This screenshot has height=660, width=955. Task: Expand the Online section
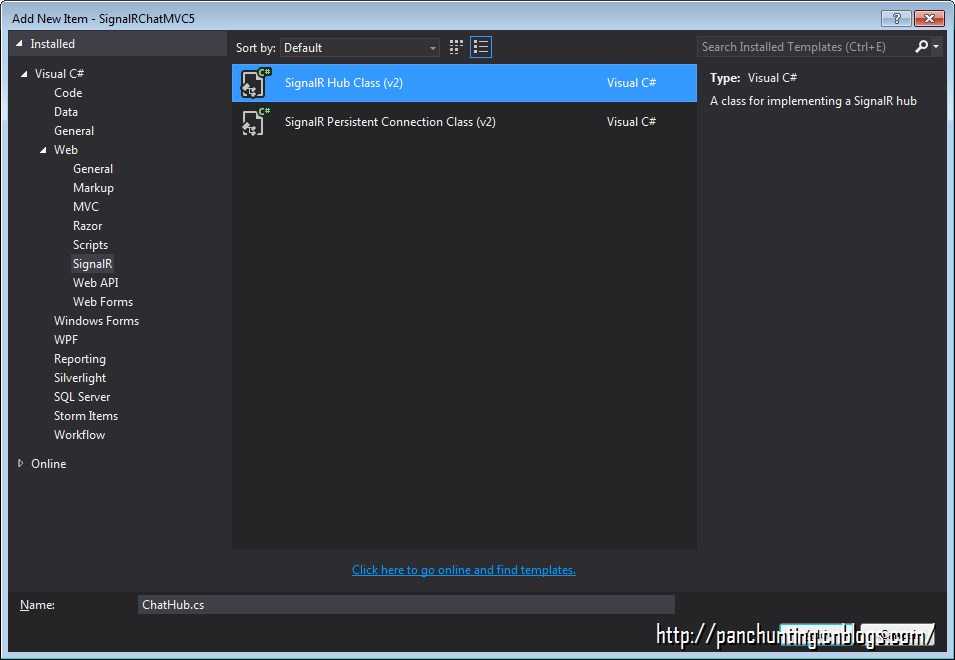tap(20, 463)
